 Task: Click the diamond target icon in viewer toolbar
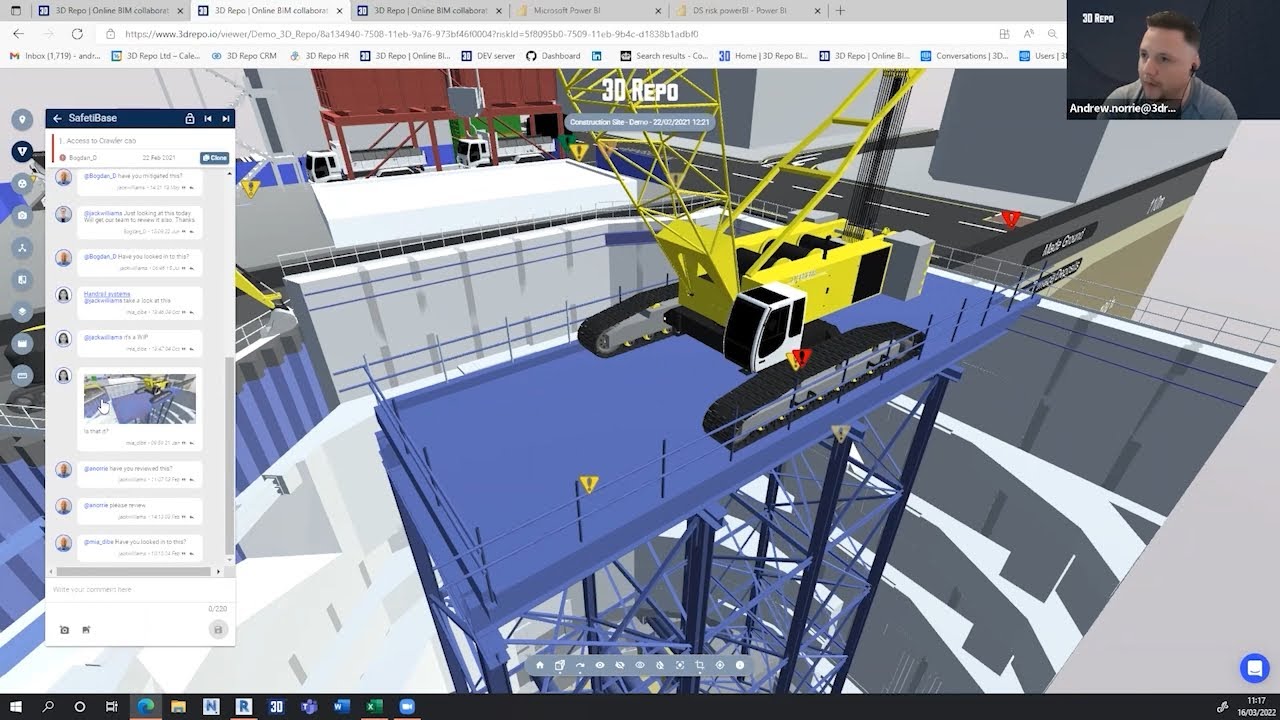[x=720, y=665]
